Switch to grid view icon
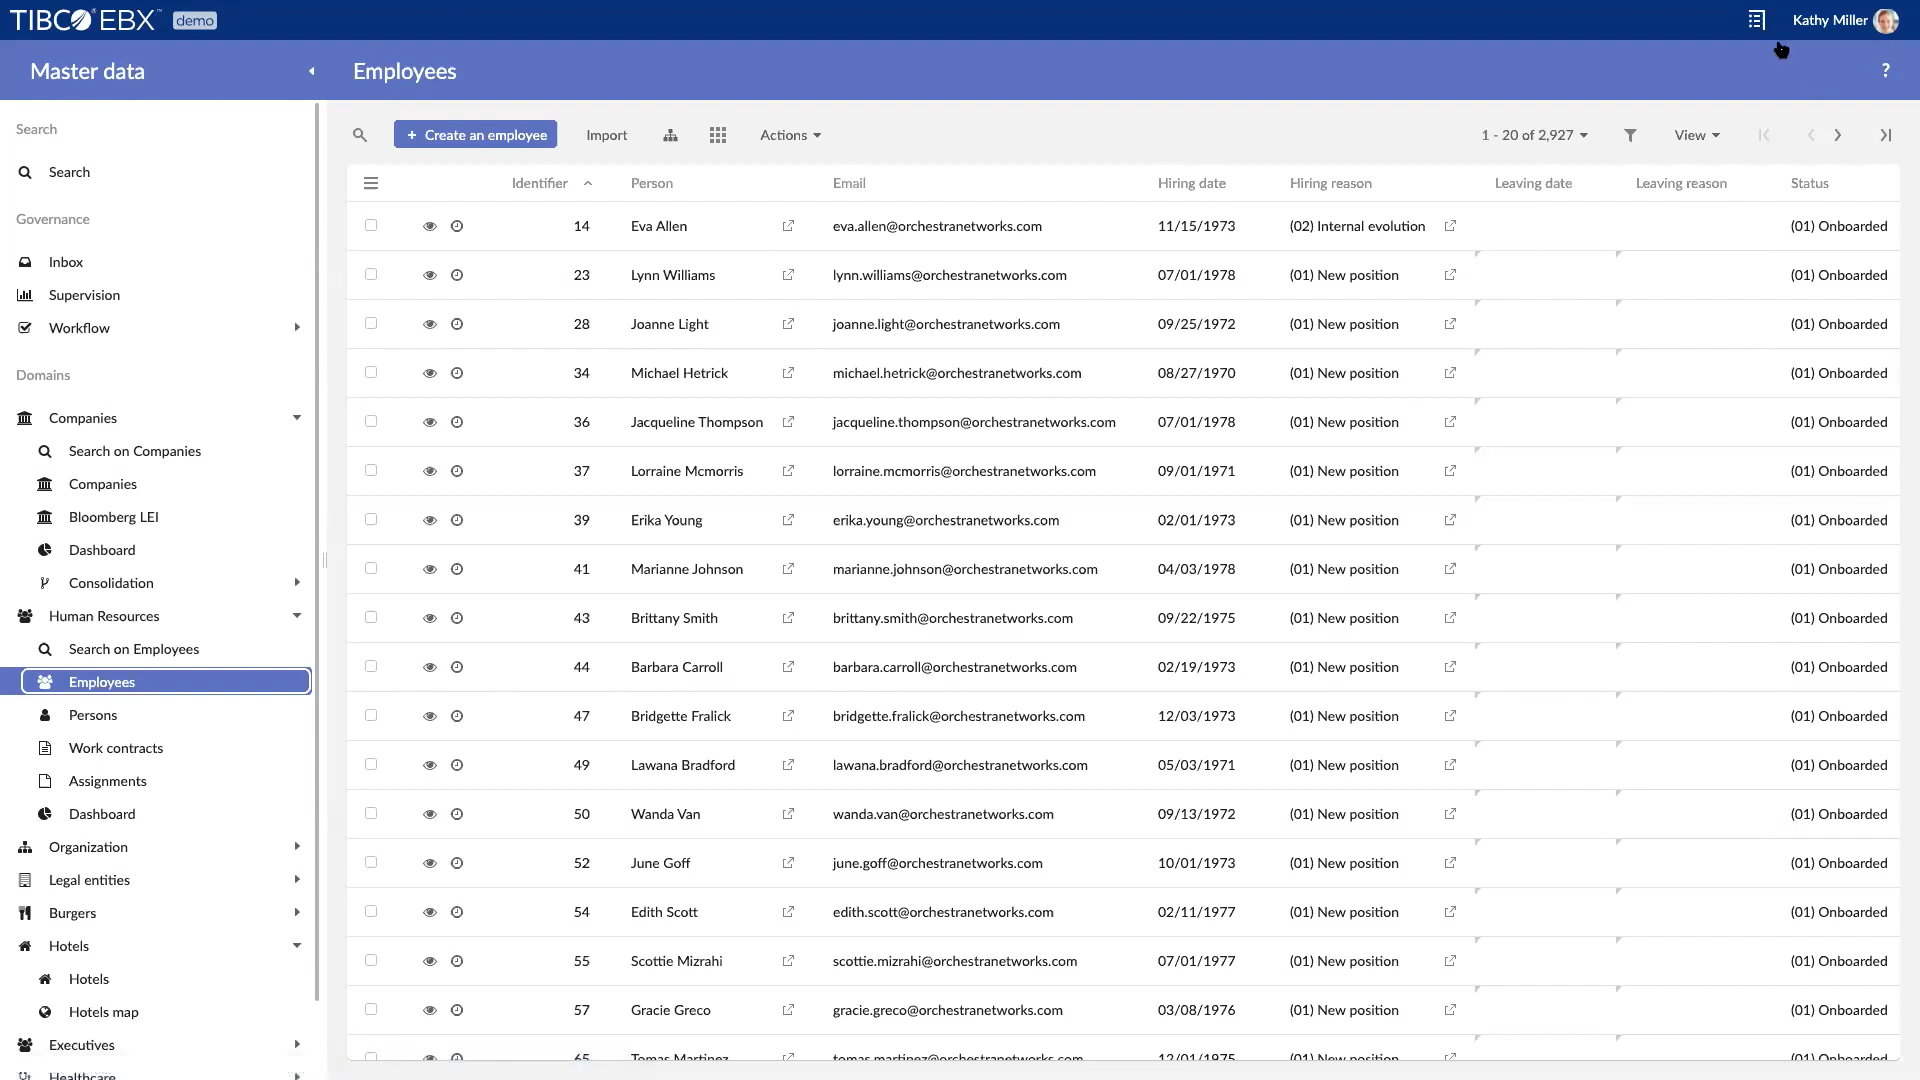This screenshot has height=1080, width=1920. pos(718,135)
